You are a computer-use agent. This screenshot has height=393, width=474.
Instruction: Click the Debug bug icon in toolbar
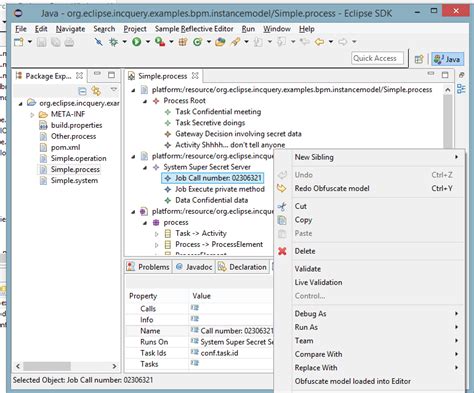tap(114, 42)
